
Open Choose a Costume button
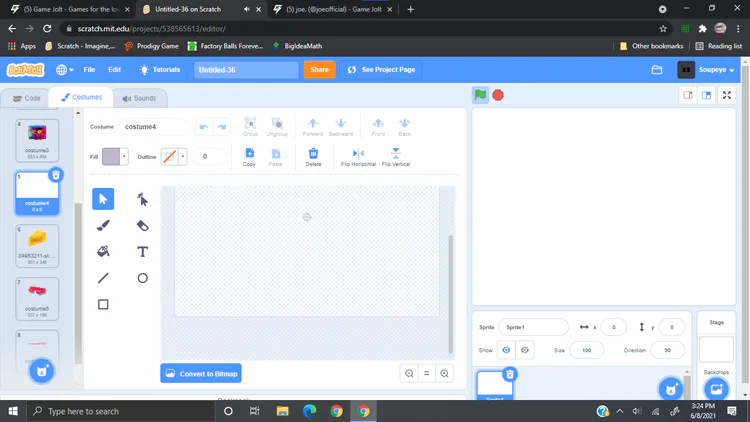tap(42, 370)
